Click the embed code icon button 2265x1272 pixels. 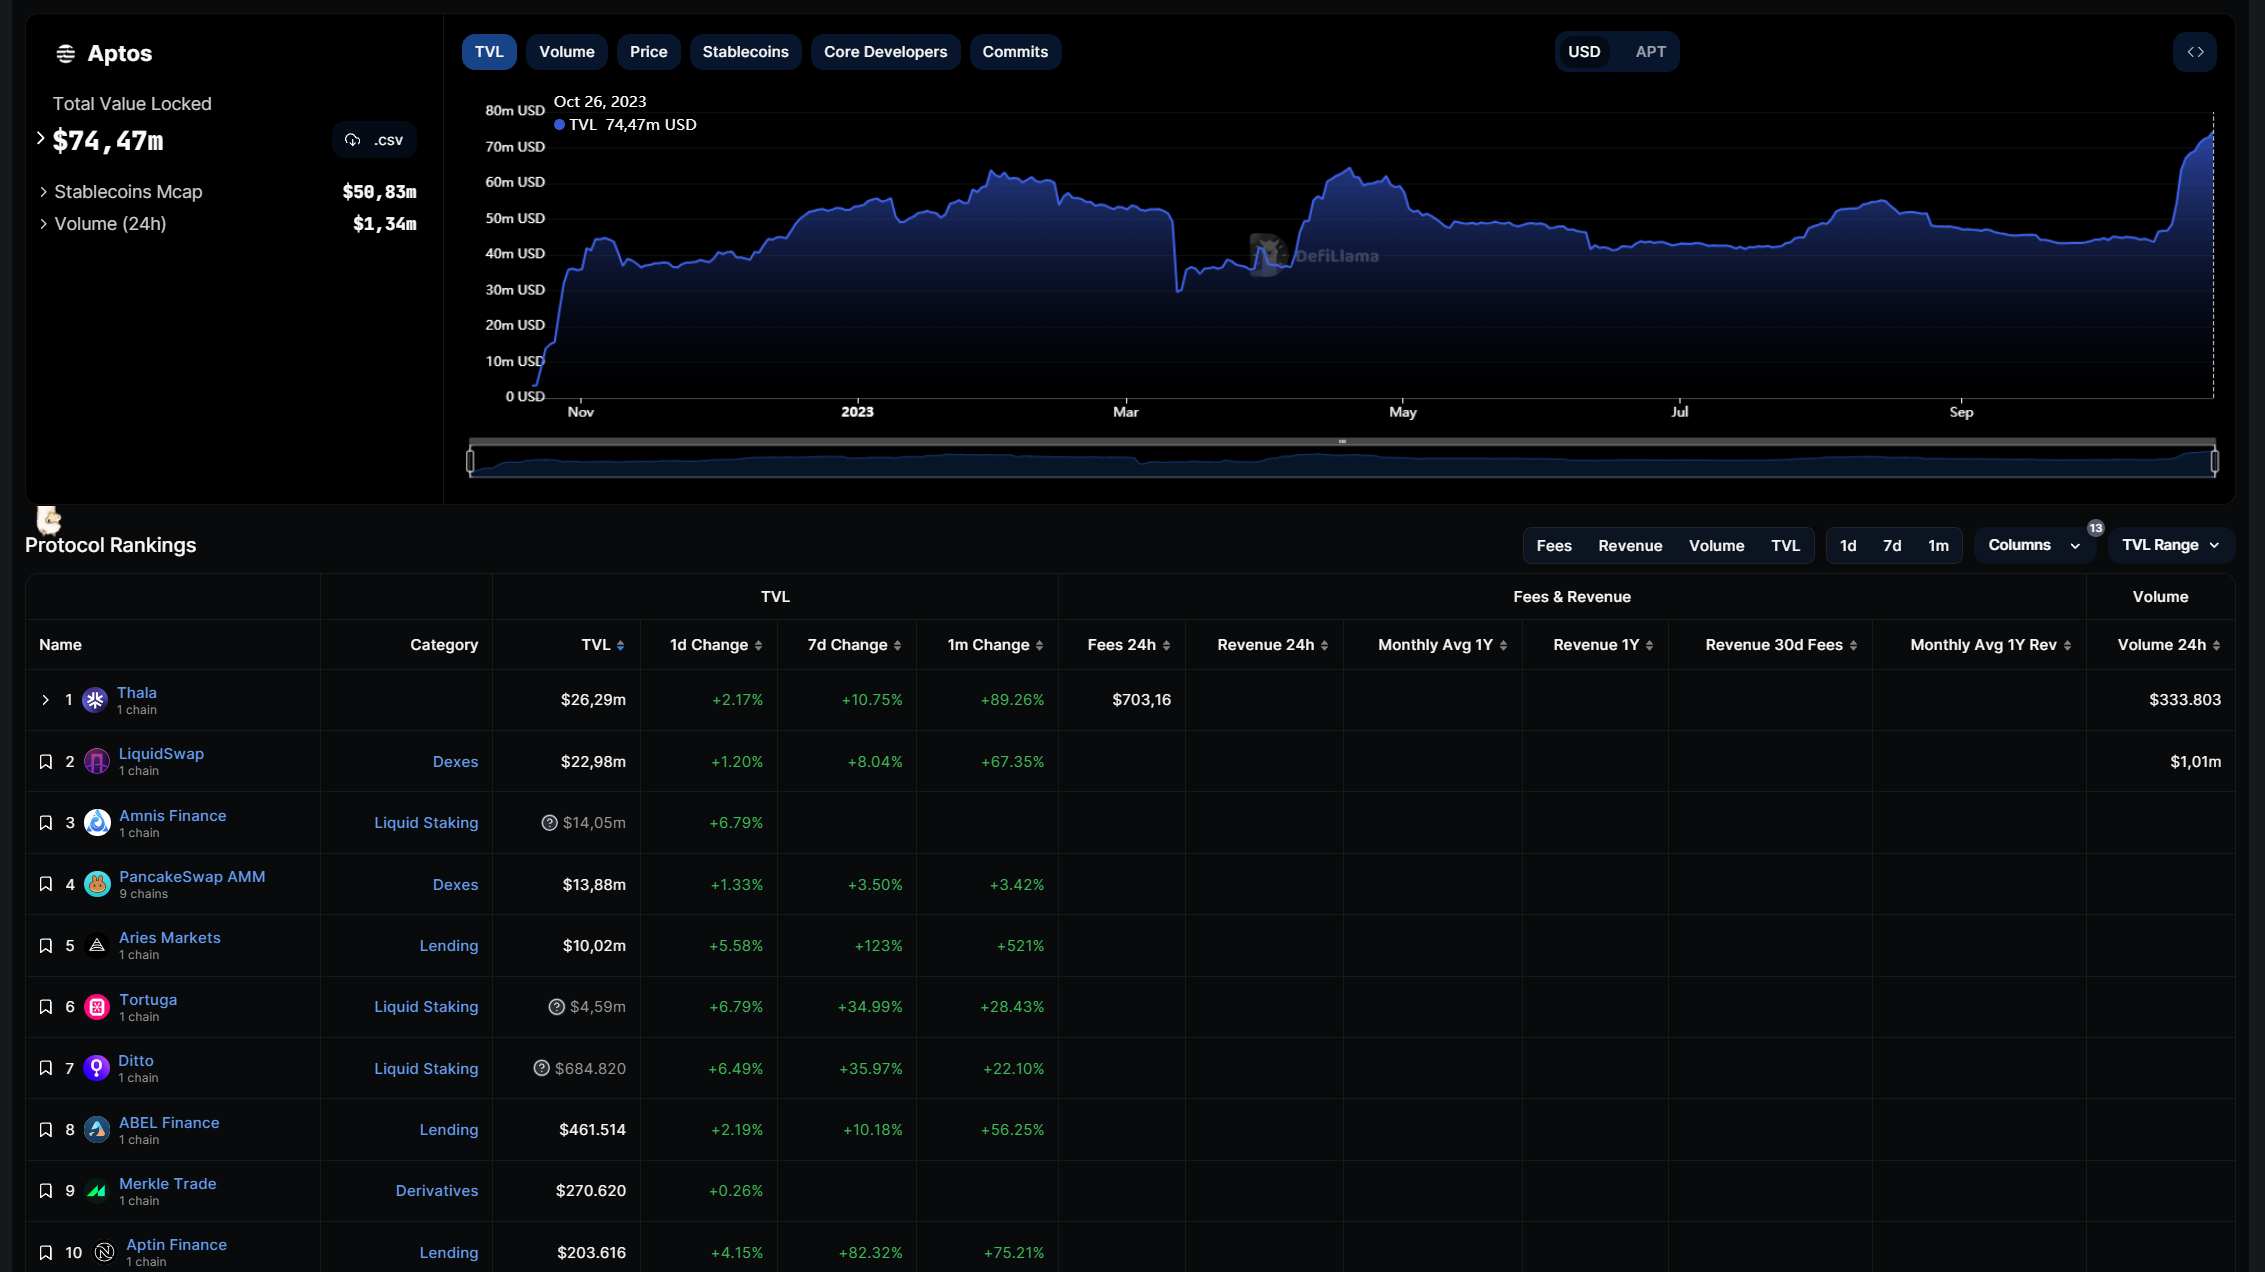click(2194, 52)
